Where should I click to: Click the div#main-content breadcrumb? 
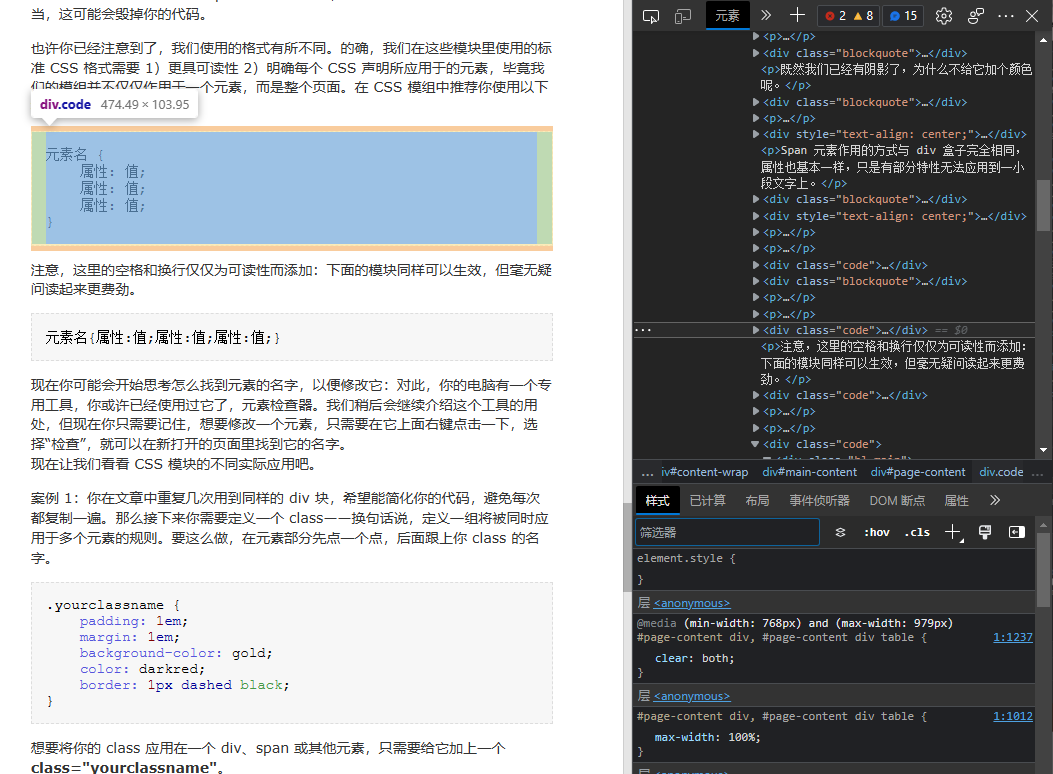click(x=809, y=472)
